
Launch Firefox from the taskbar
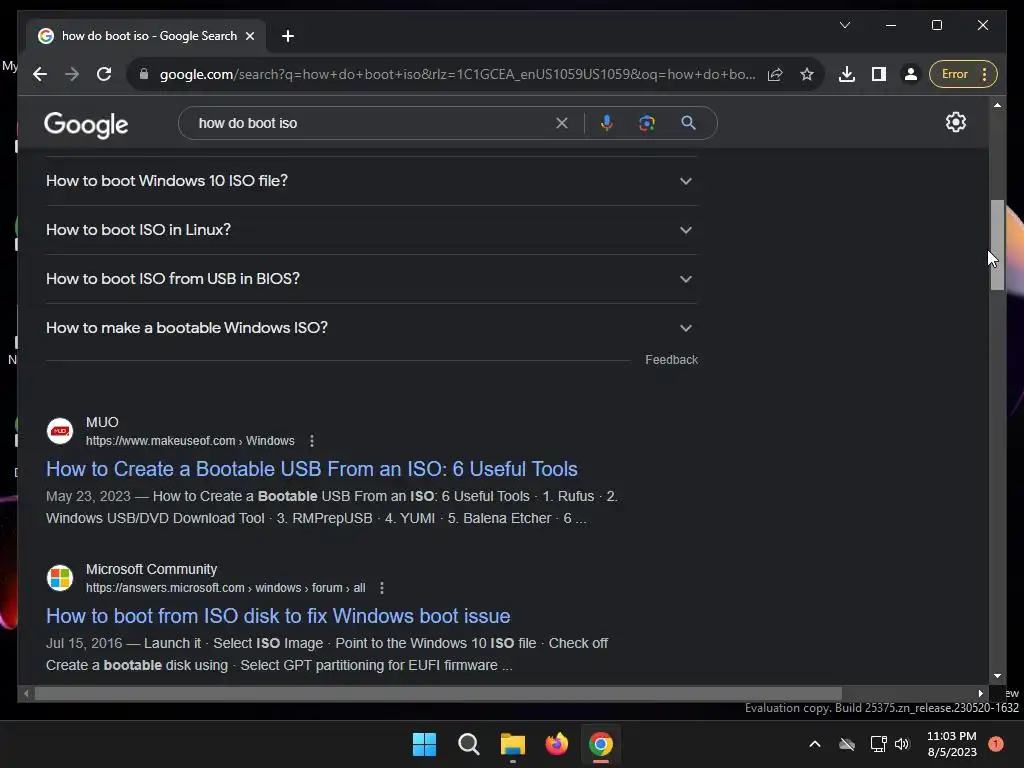(x=556, y=744)
